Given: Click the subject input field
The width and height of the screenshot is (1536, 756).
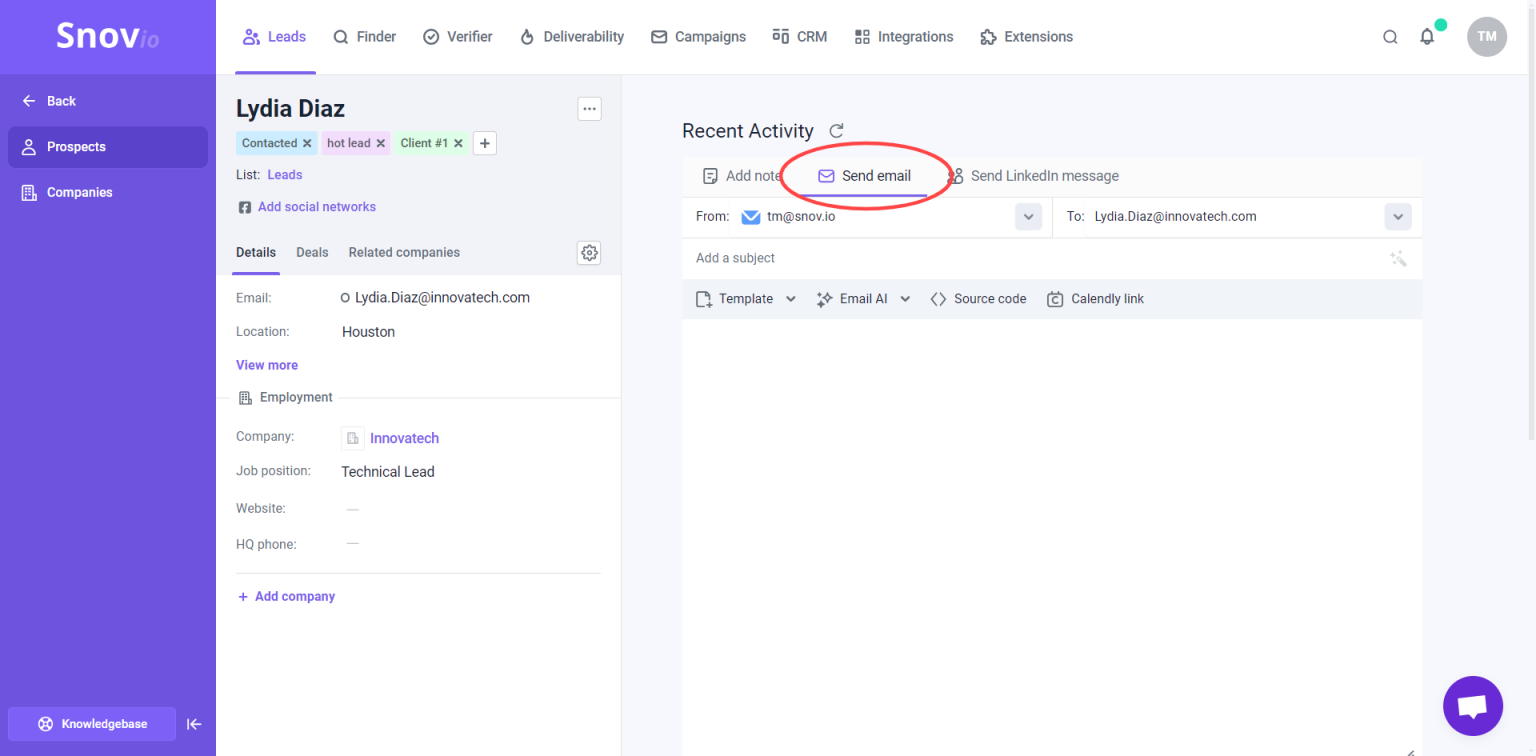Looking at the screenshot, I should pyautogui.click(x=1035, y=259).
